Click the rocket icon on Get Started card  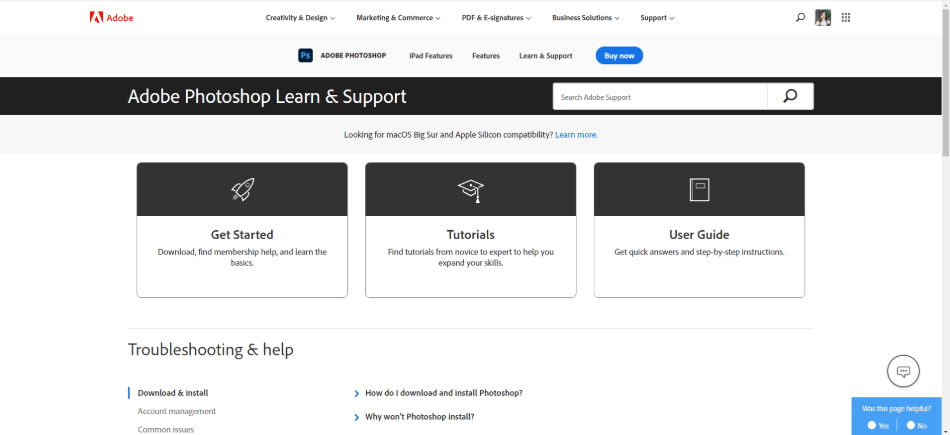click(x=242, y=190)
